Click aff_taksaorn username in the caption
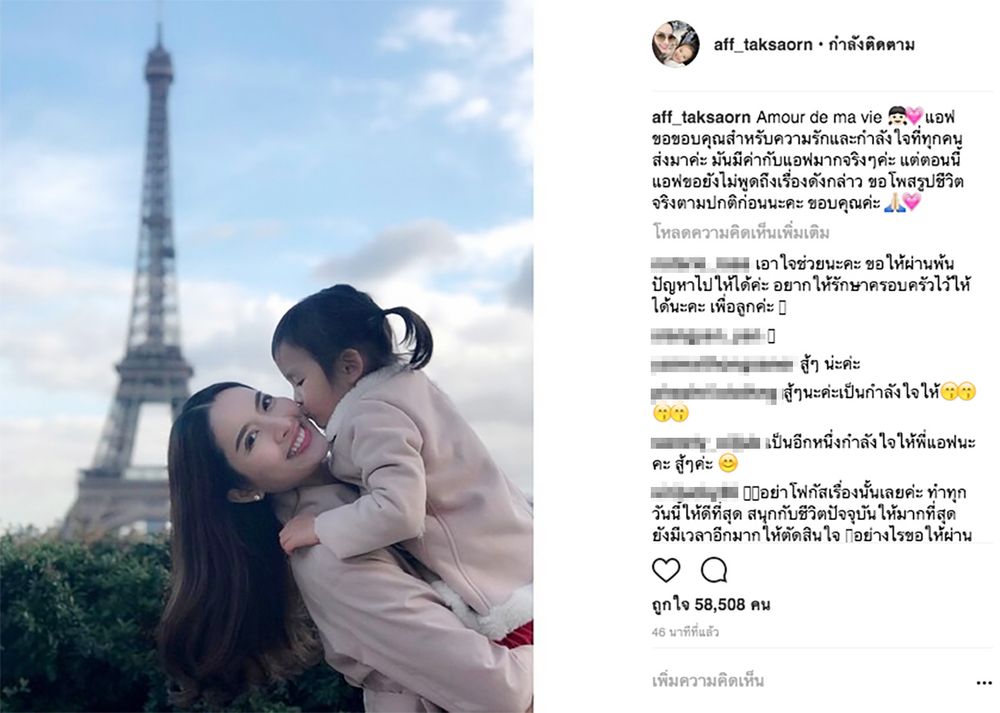This screenshot has height=713, width=1000. 702,117
